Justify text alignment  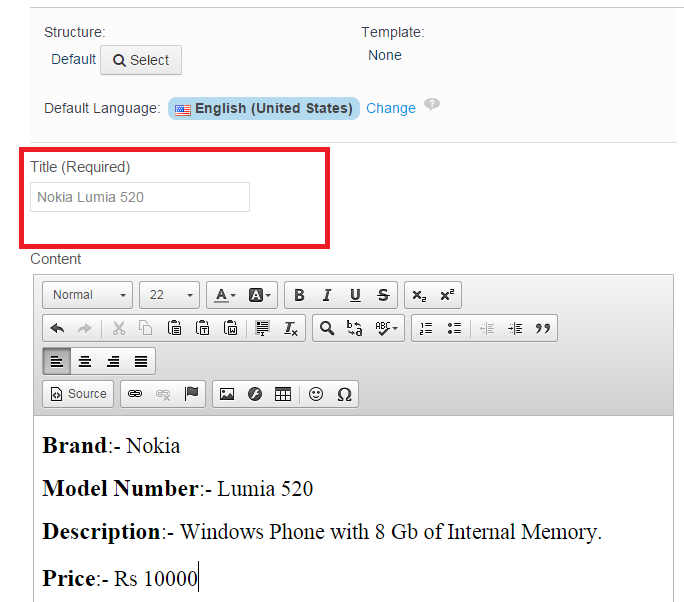(x=141, y=361)
